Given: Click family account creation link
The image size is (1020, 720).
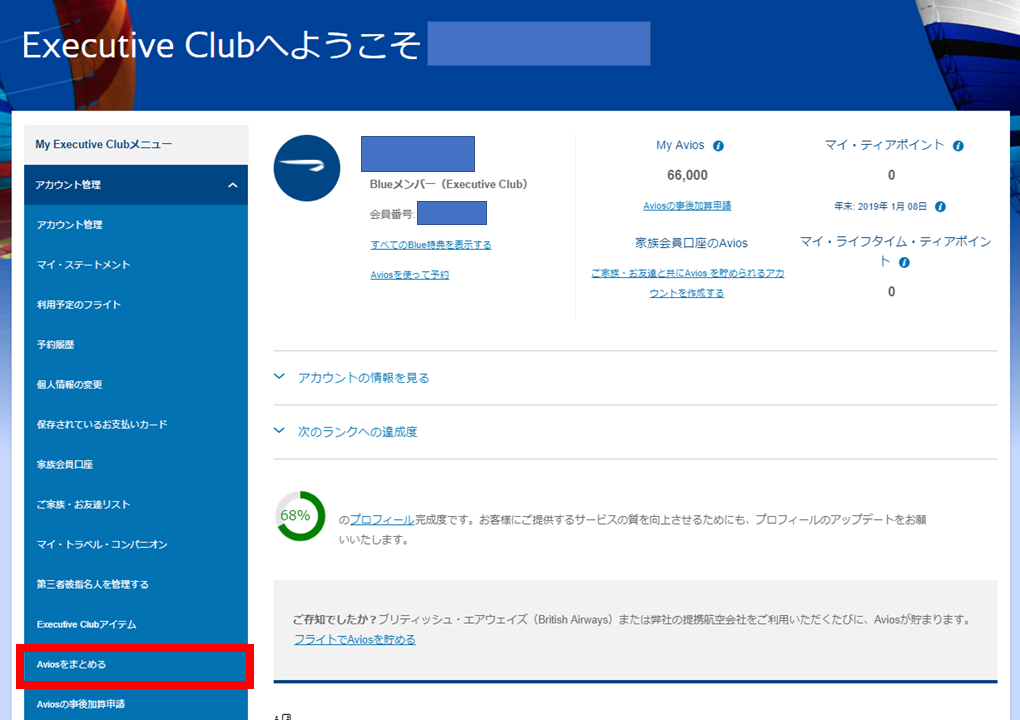Looking at the screenshot, I should [x=687, y=283].
